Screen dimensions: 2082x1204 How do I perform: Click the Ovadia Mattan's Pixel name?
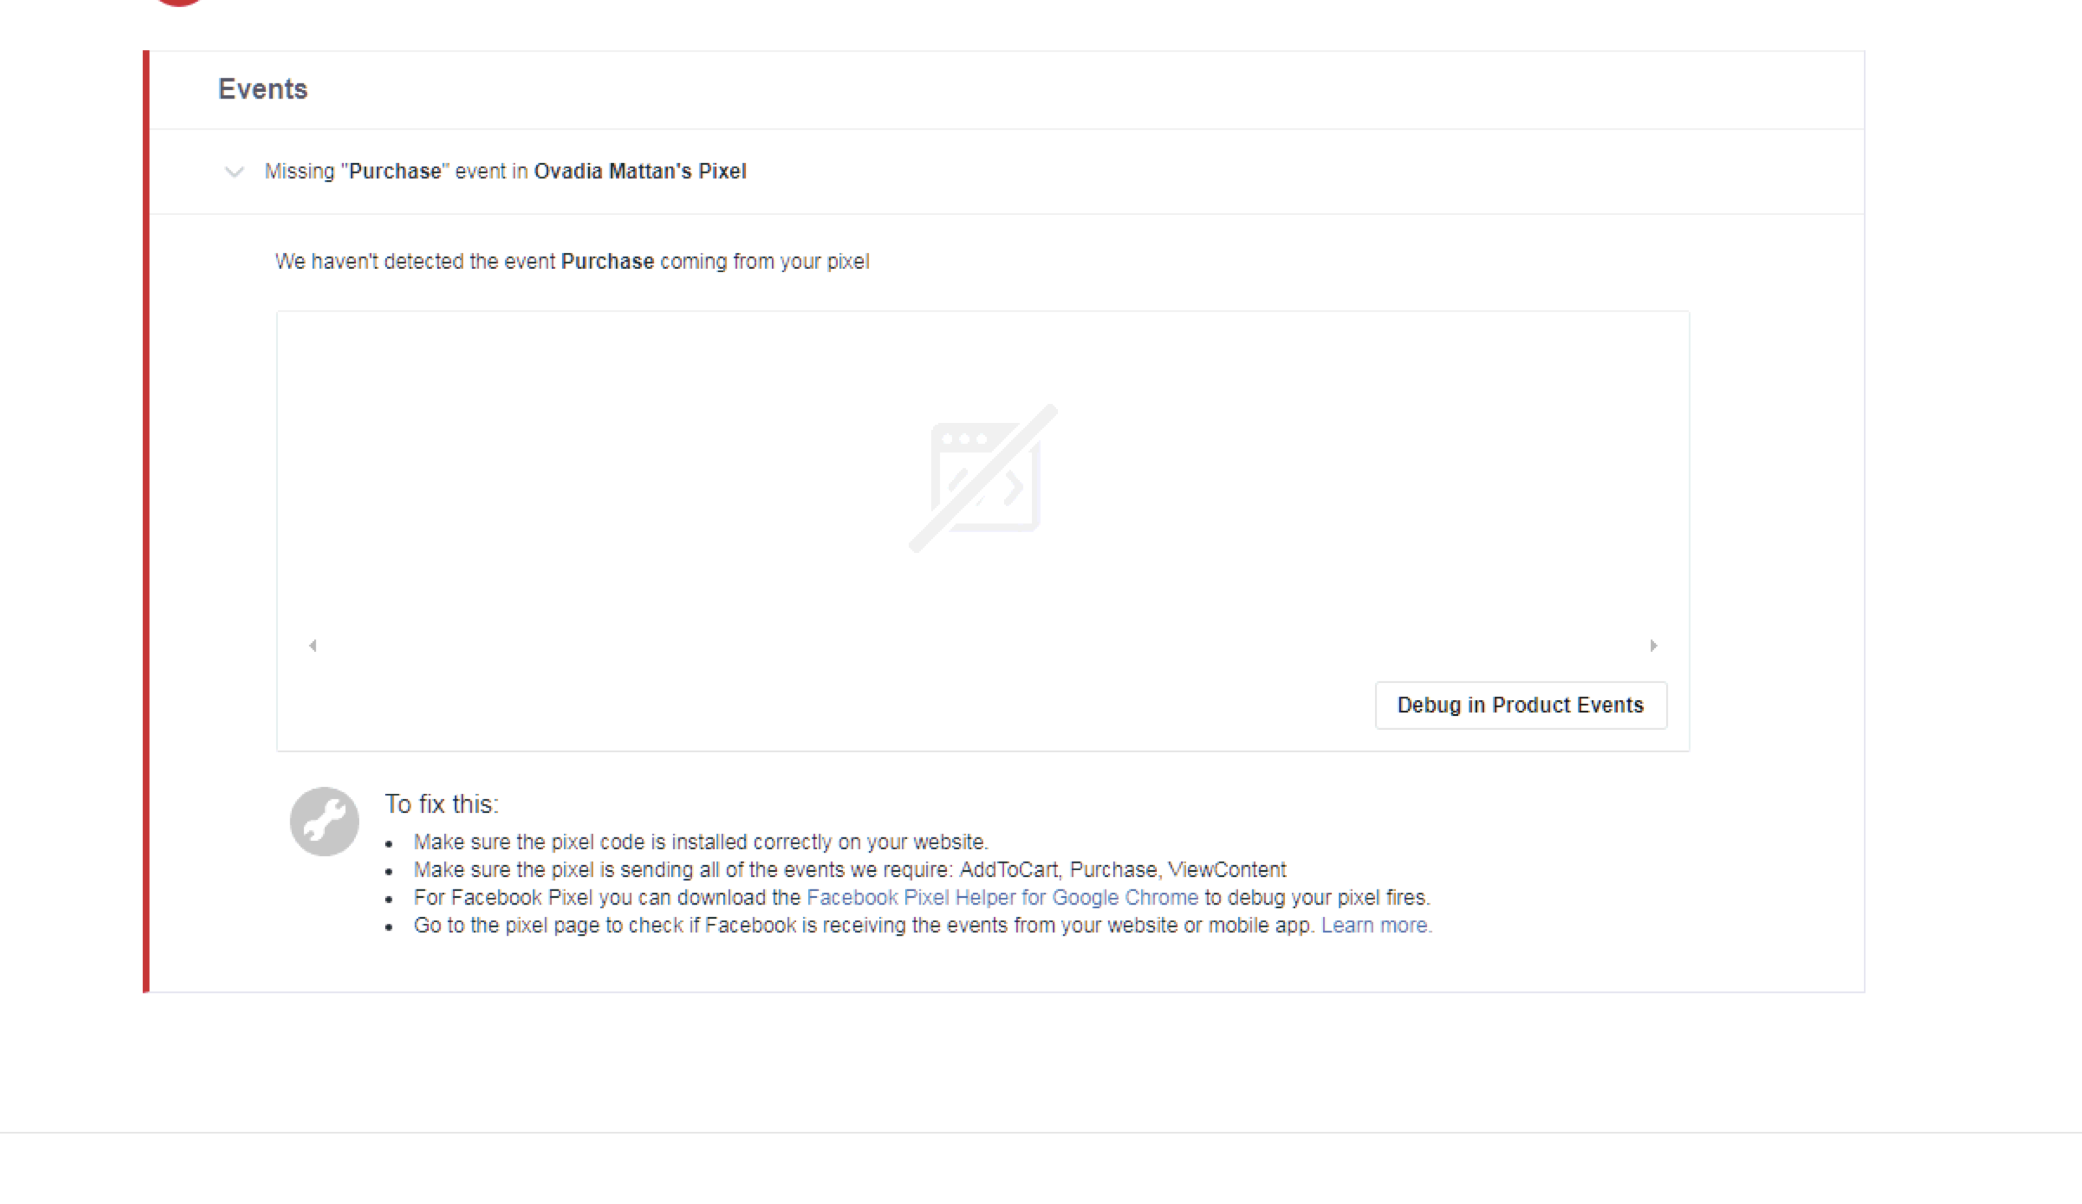pyautogui.click(x=640, y=172)
